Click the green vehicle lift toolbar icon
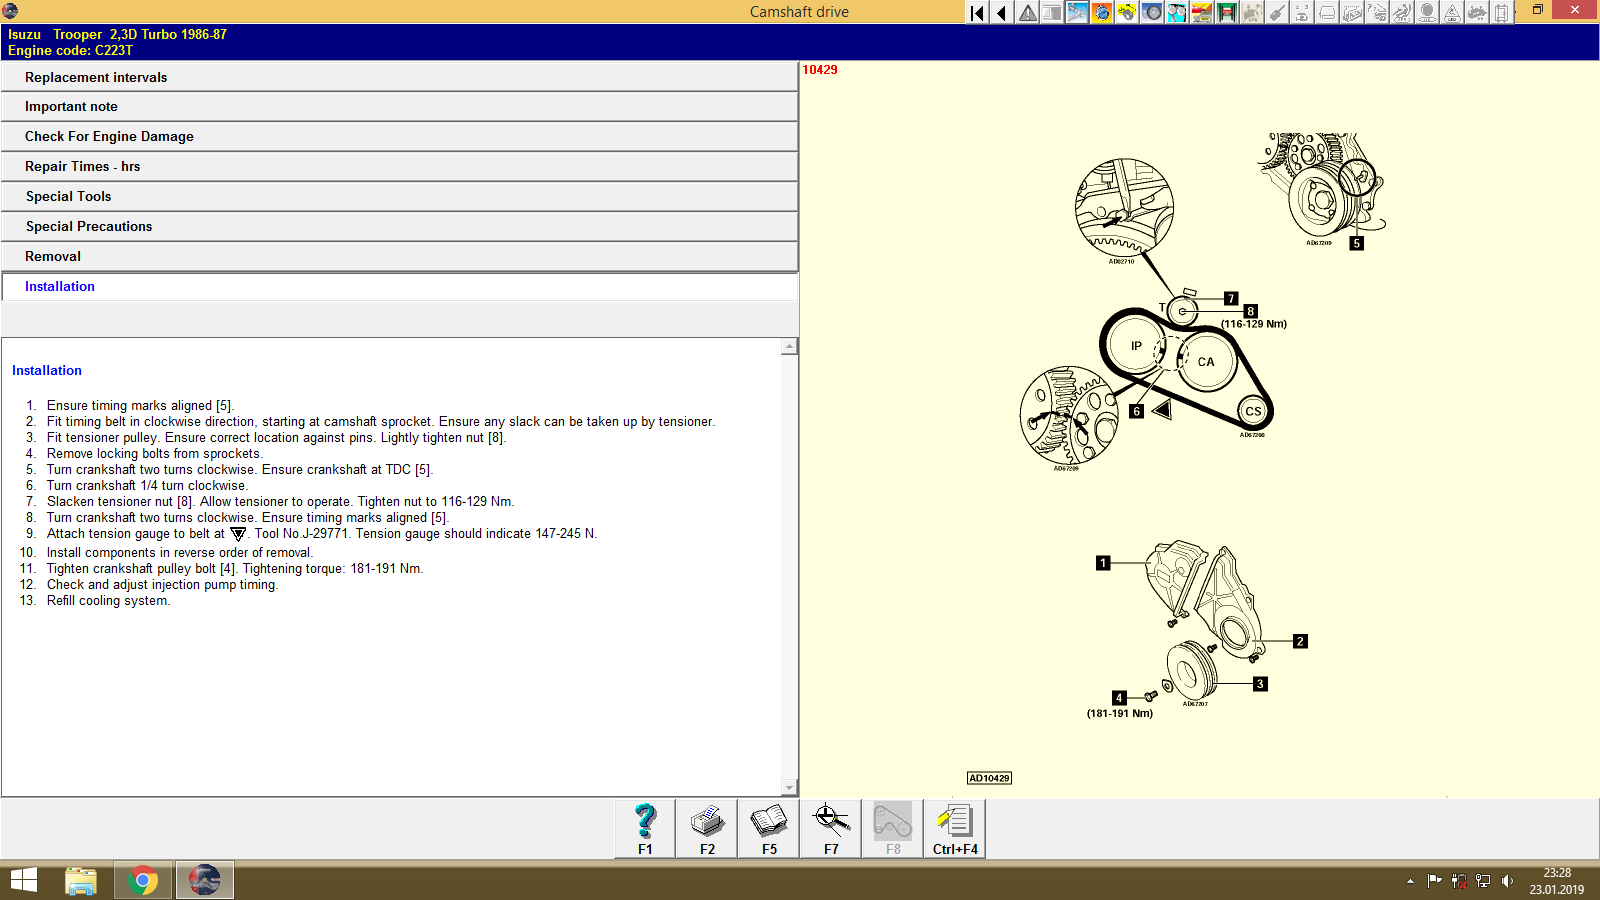The width and height of the screenshot is (1600, 900). click(x=1226, y=12)
